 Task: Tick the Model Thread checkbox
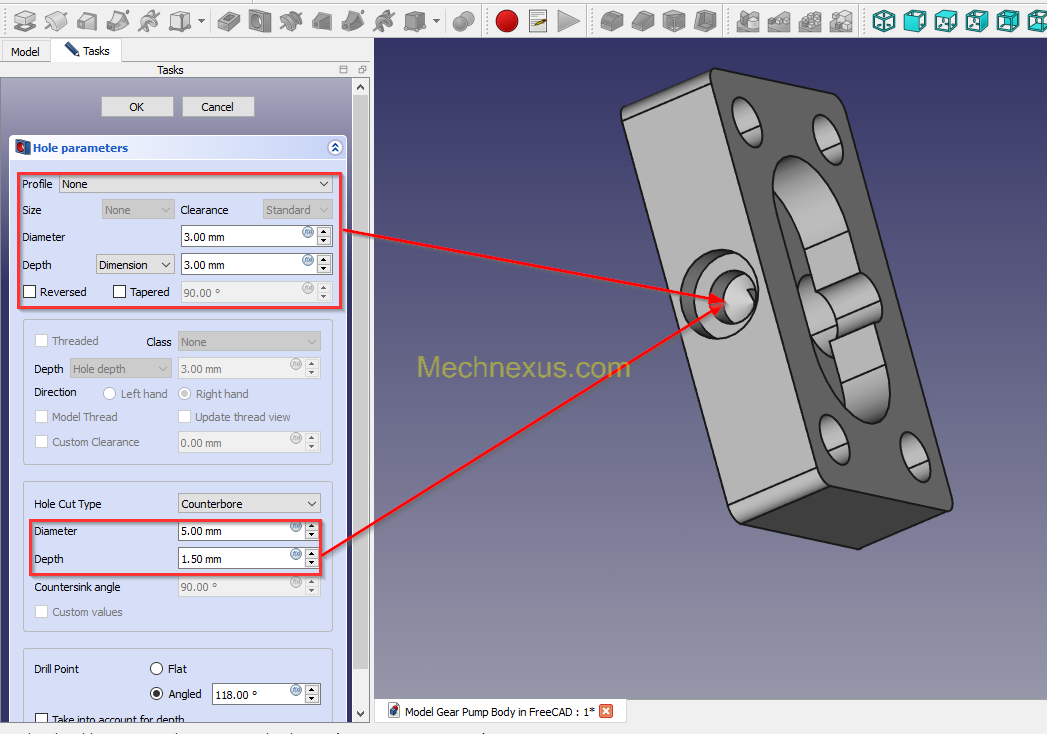(x=41, y=417)
